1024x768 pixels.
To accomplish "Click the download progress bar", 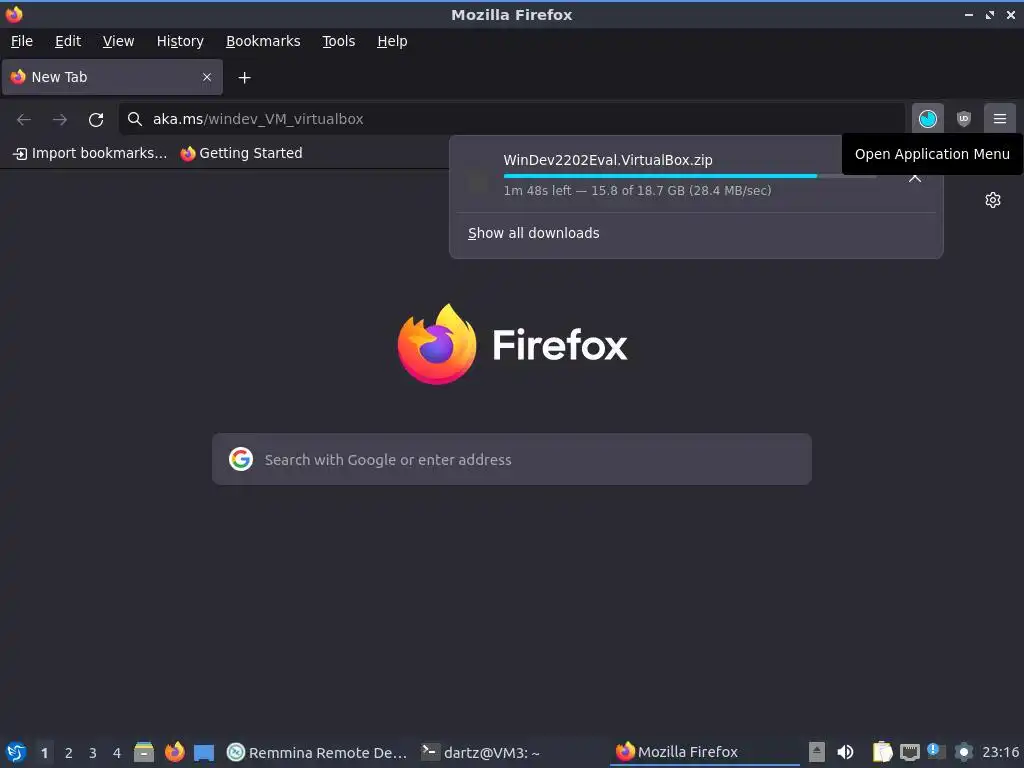I will point(690,176).
